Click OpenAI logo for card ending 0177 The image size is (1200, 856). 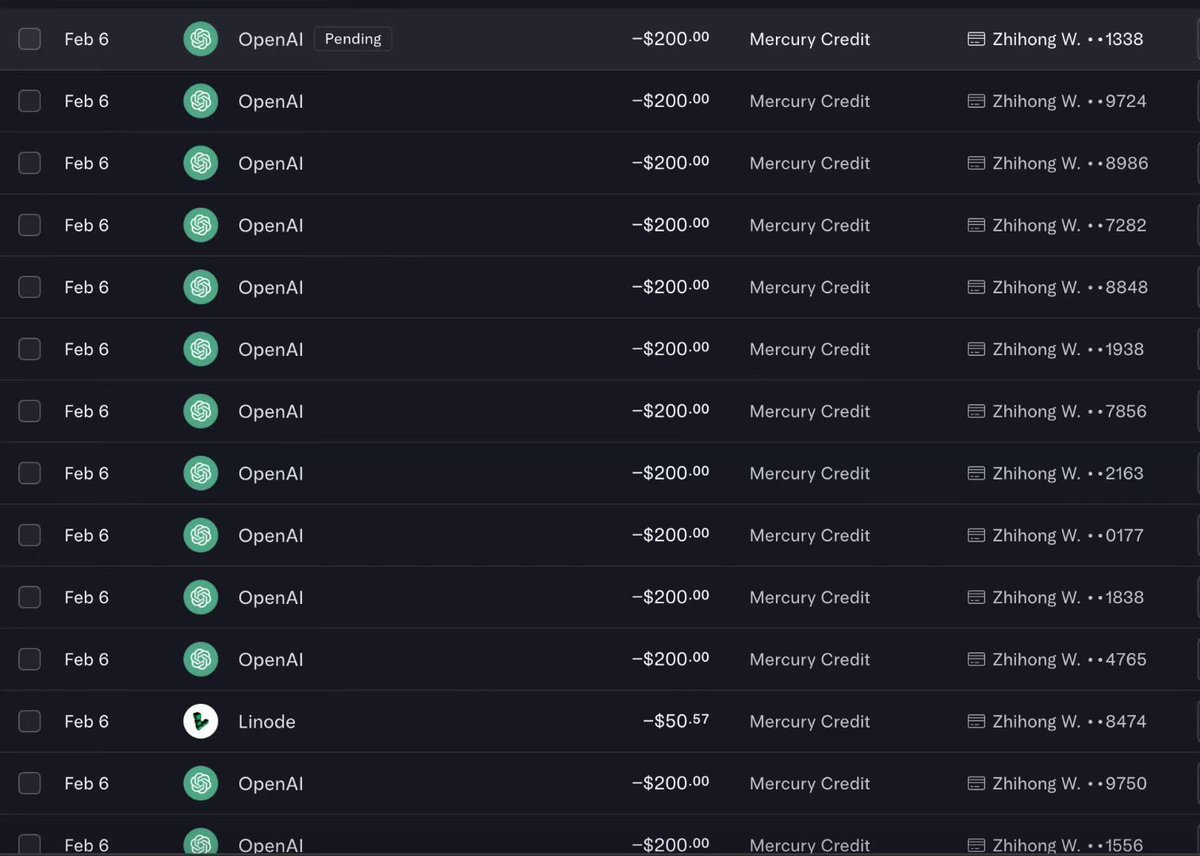point(201,535)
